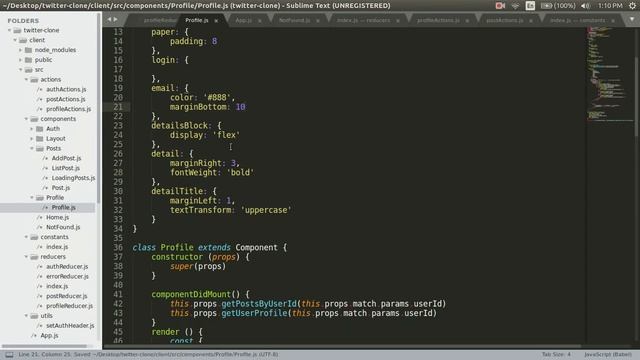
Task: Collapse the twitter-clone root folder arrow
Action: click(x=9, y=30)
